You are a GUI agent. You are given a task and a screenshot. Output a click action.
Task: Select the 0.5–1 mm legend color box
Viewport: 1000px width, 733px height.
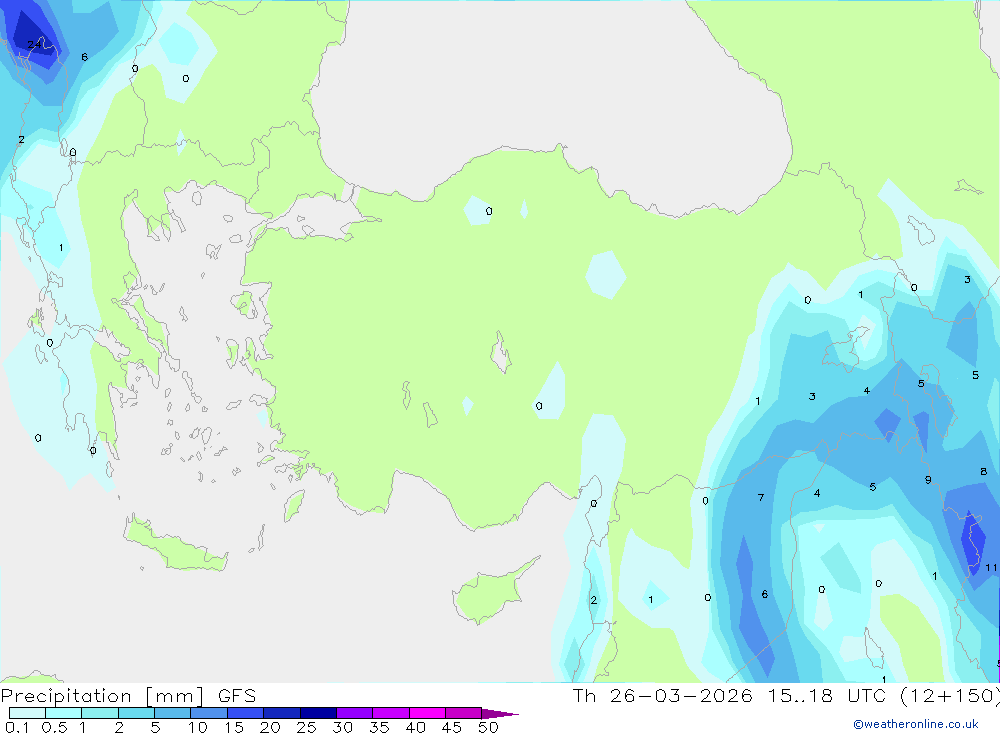click(64, 713)
